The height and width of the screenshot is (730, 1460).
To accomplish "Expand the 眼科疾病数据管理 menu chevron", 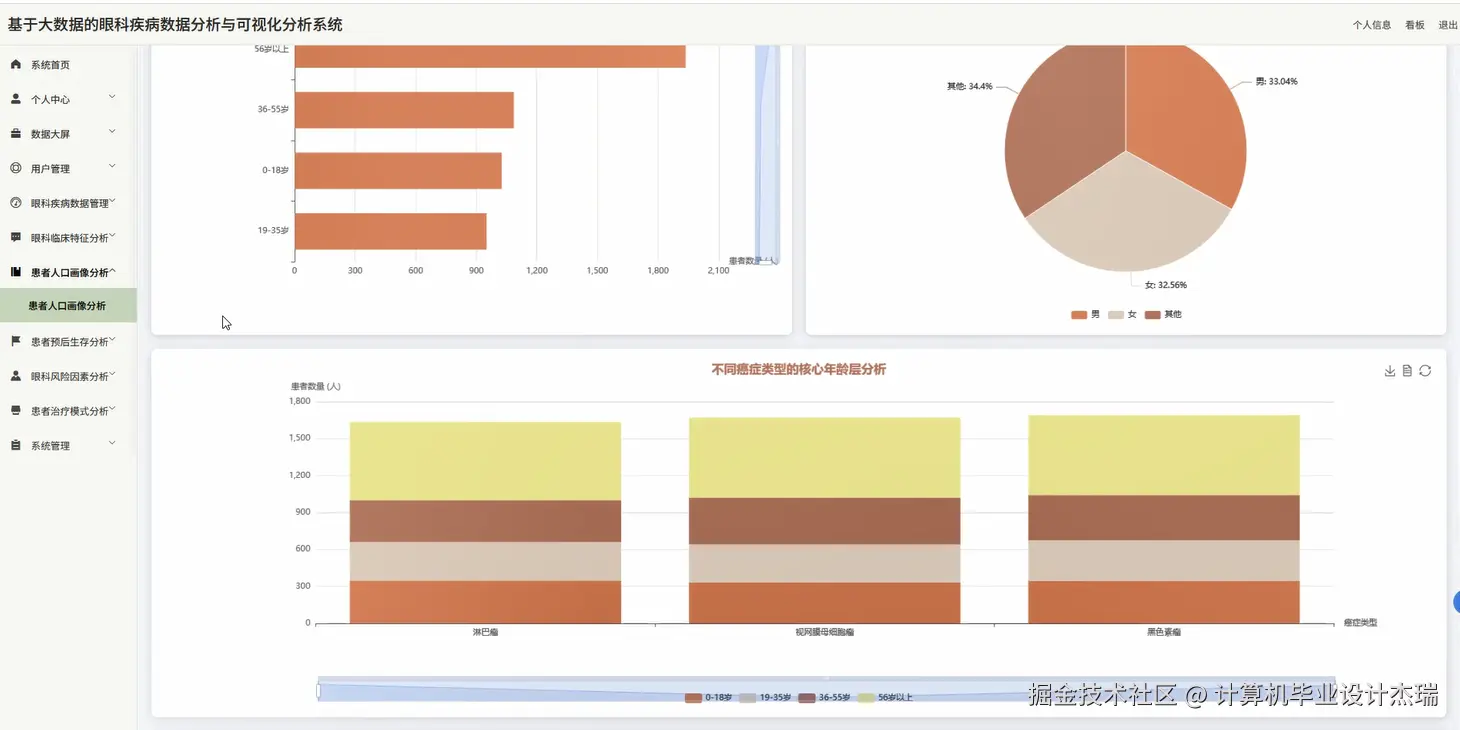I will (x=112, y=201).
